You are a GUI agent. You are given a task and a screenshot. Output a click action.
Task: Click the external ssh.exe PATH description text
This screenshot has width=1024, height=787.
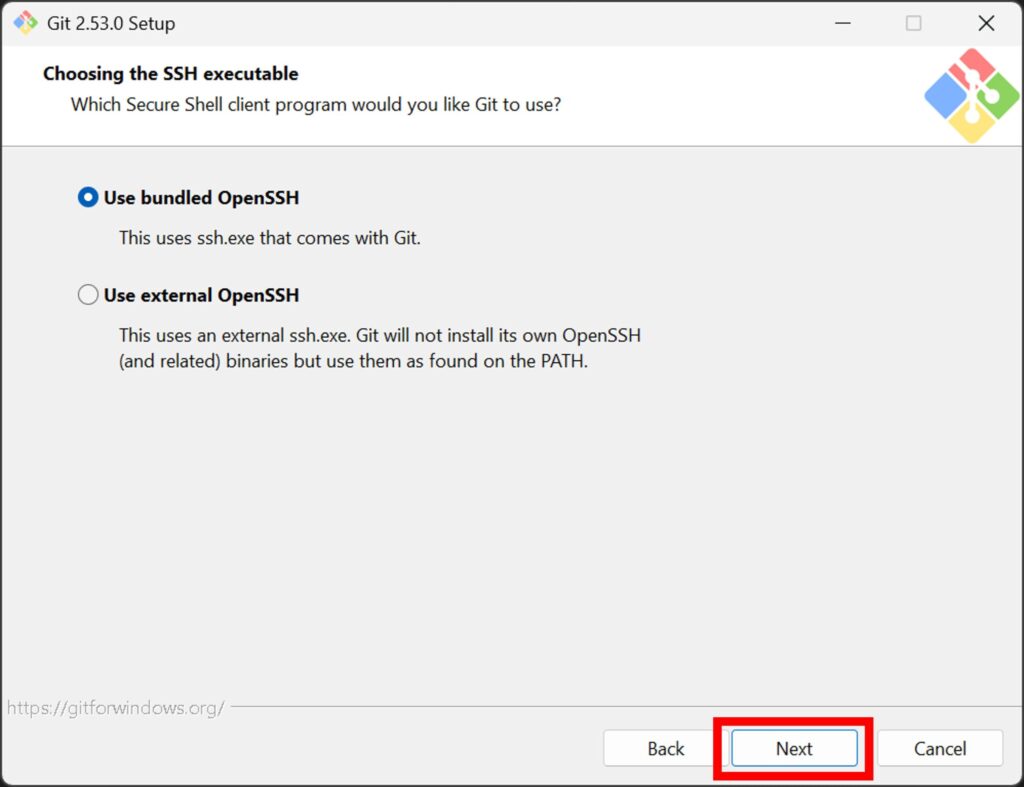coord(379,348)
